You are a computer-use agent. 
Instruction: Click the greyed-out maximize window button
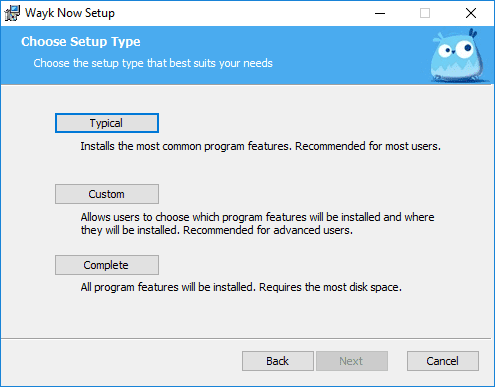425,13
